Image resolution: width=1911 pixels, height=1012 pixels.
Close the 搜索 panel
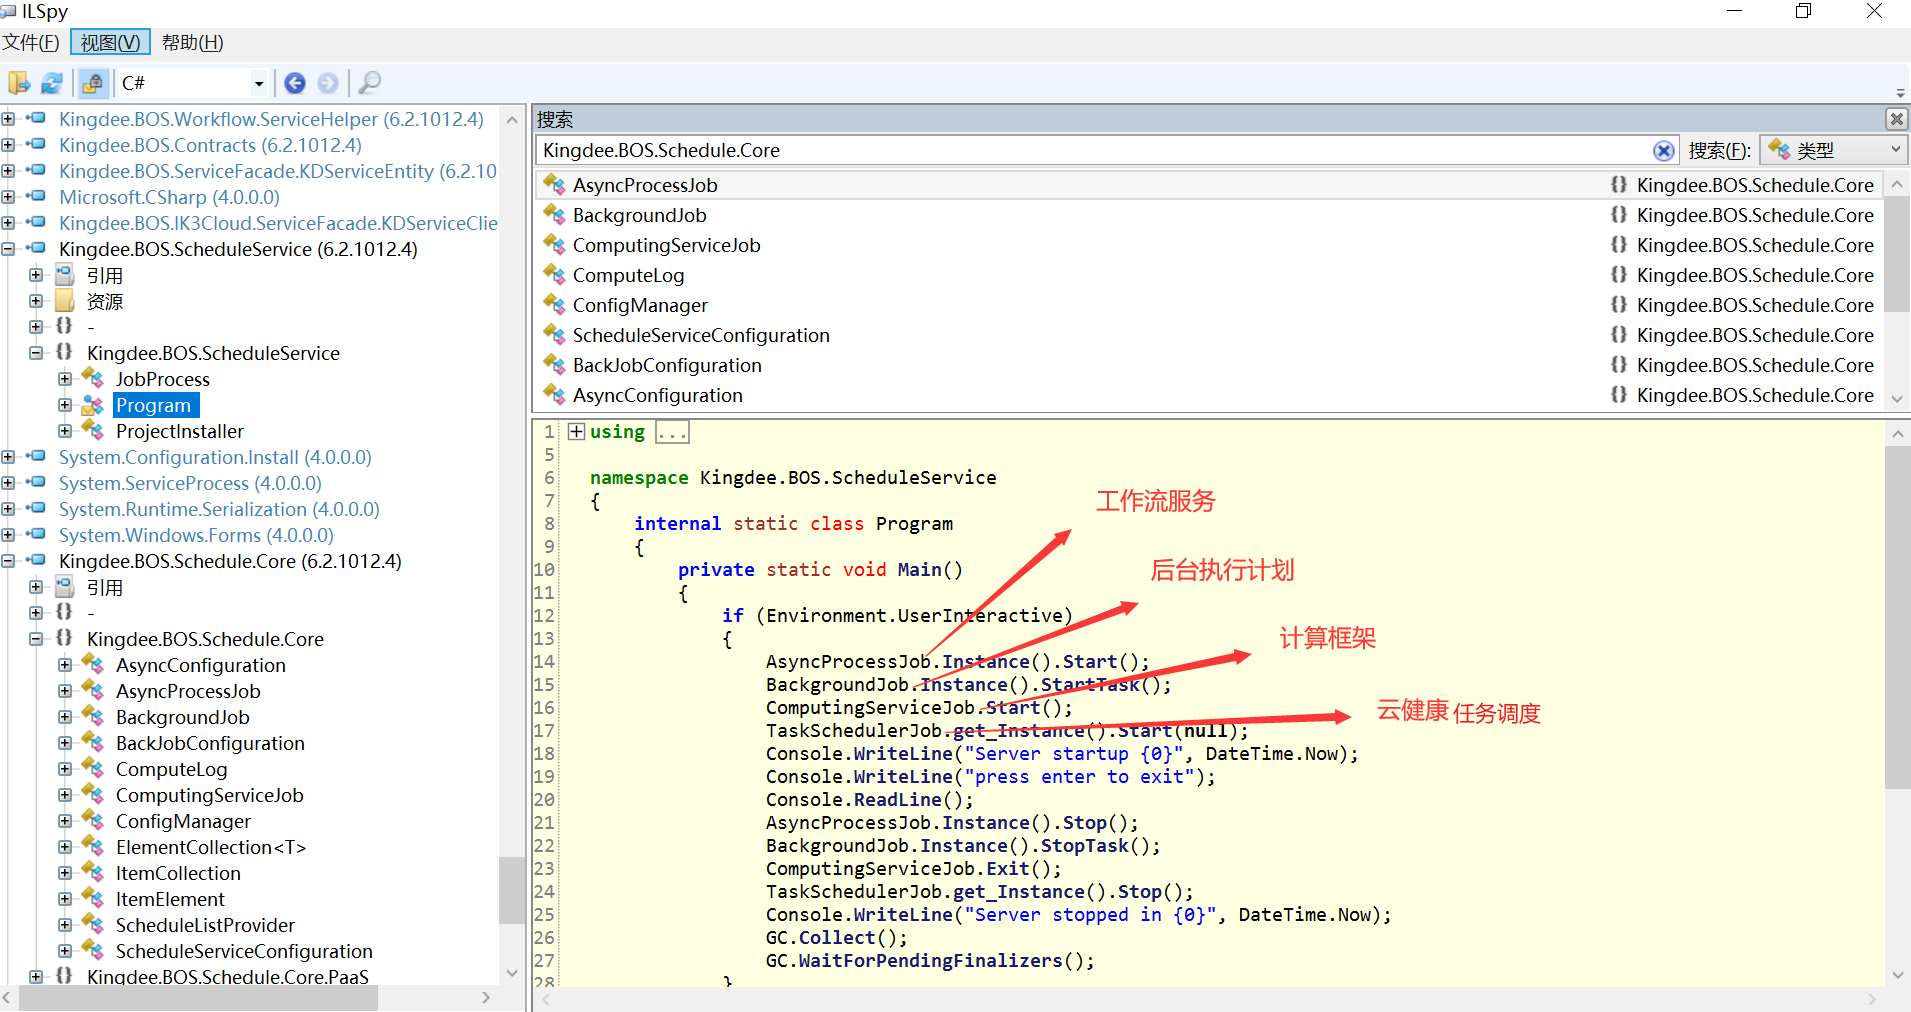1896,119
